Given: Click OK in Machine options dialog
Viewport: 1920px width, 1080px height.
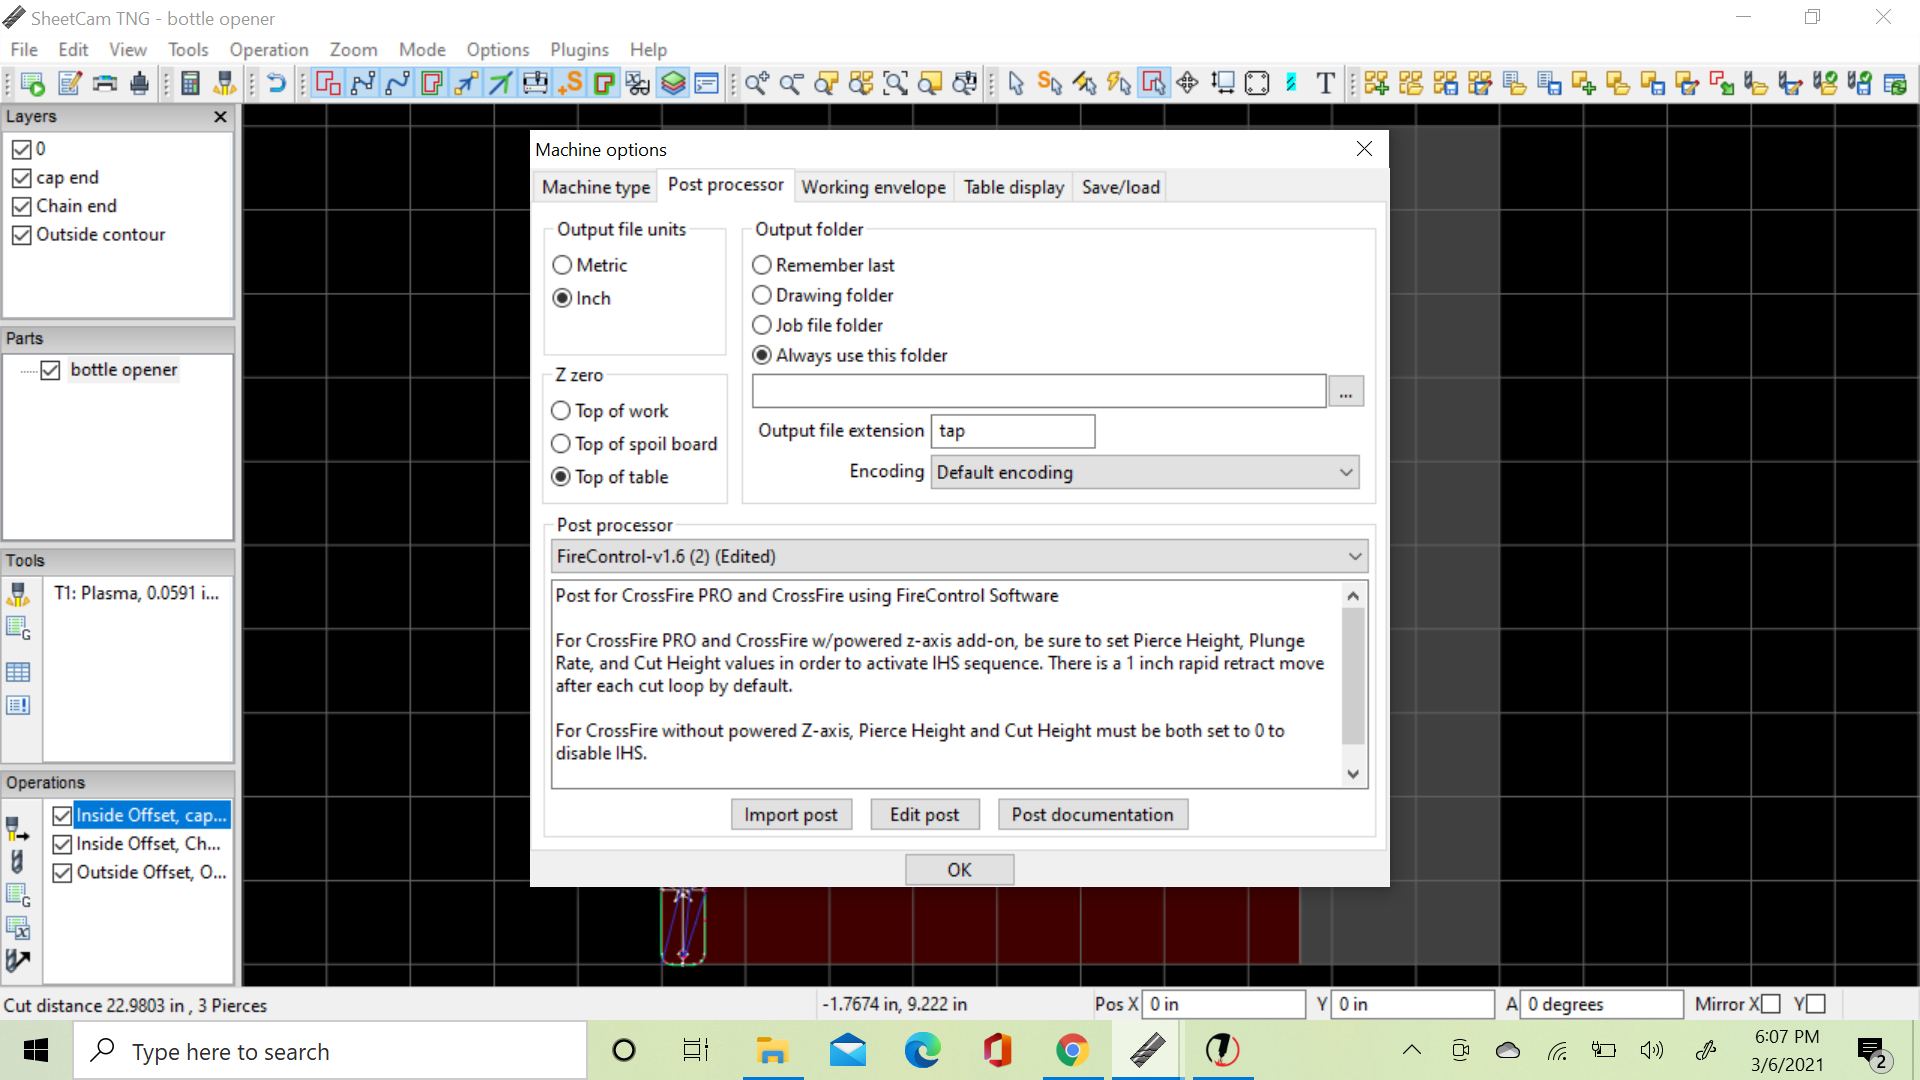Looking at the screenshot, I should point(959,869).
